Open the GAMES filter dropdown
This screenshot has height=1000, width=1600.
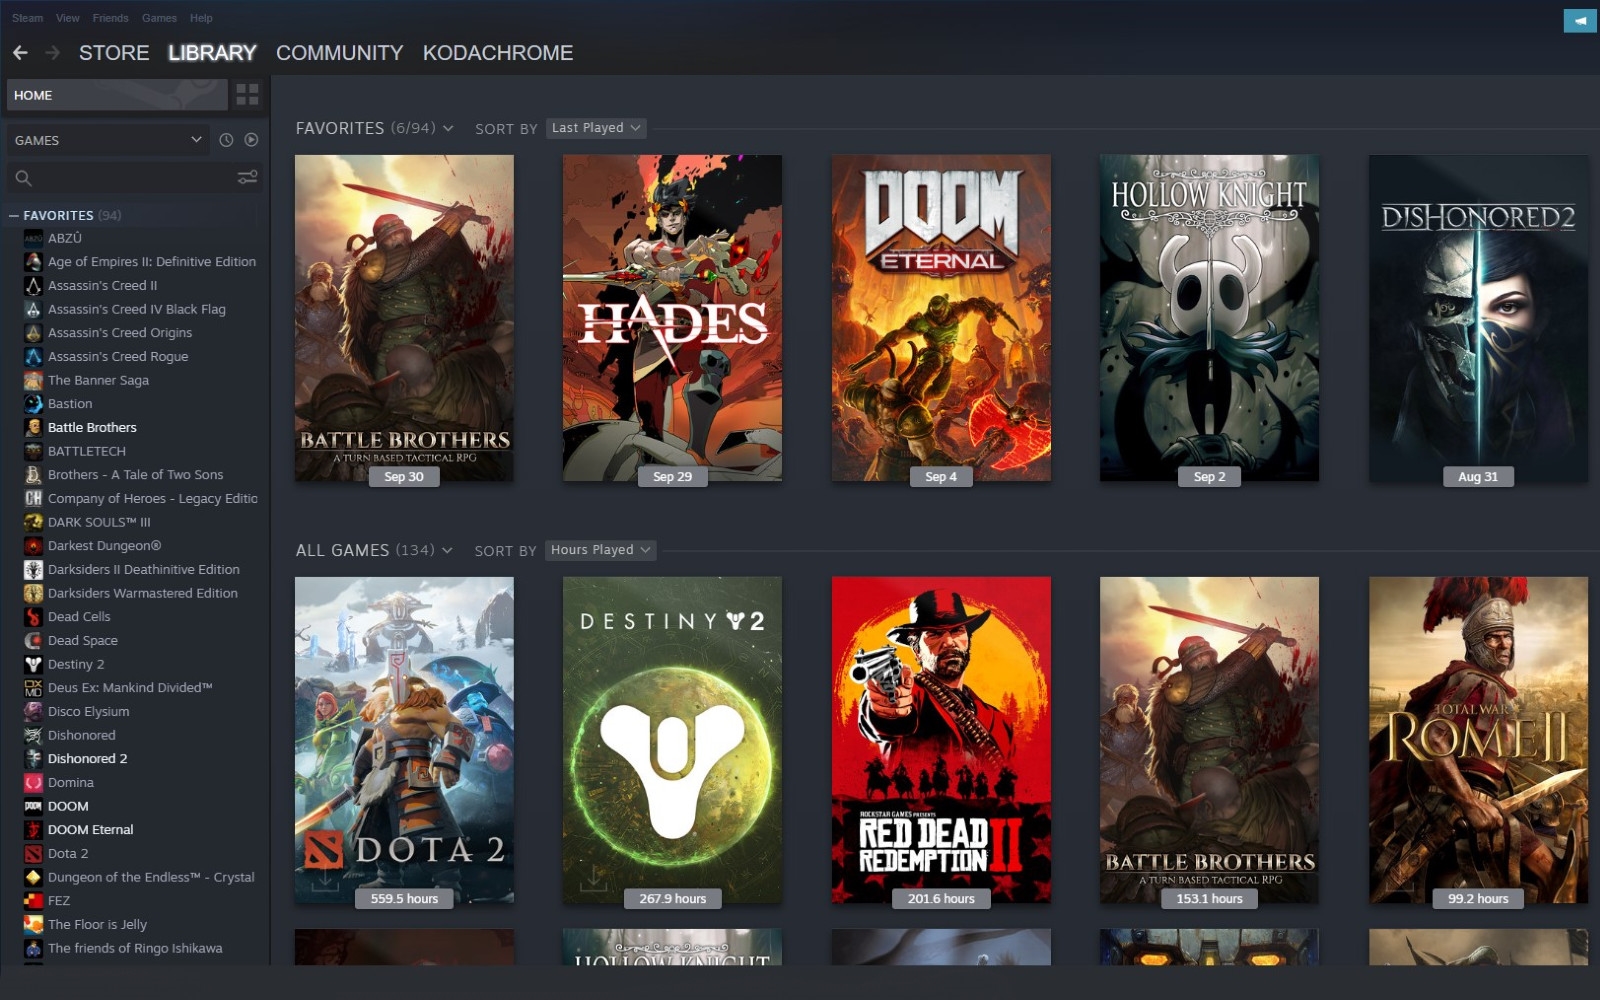(108, 140)
